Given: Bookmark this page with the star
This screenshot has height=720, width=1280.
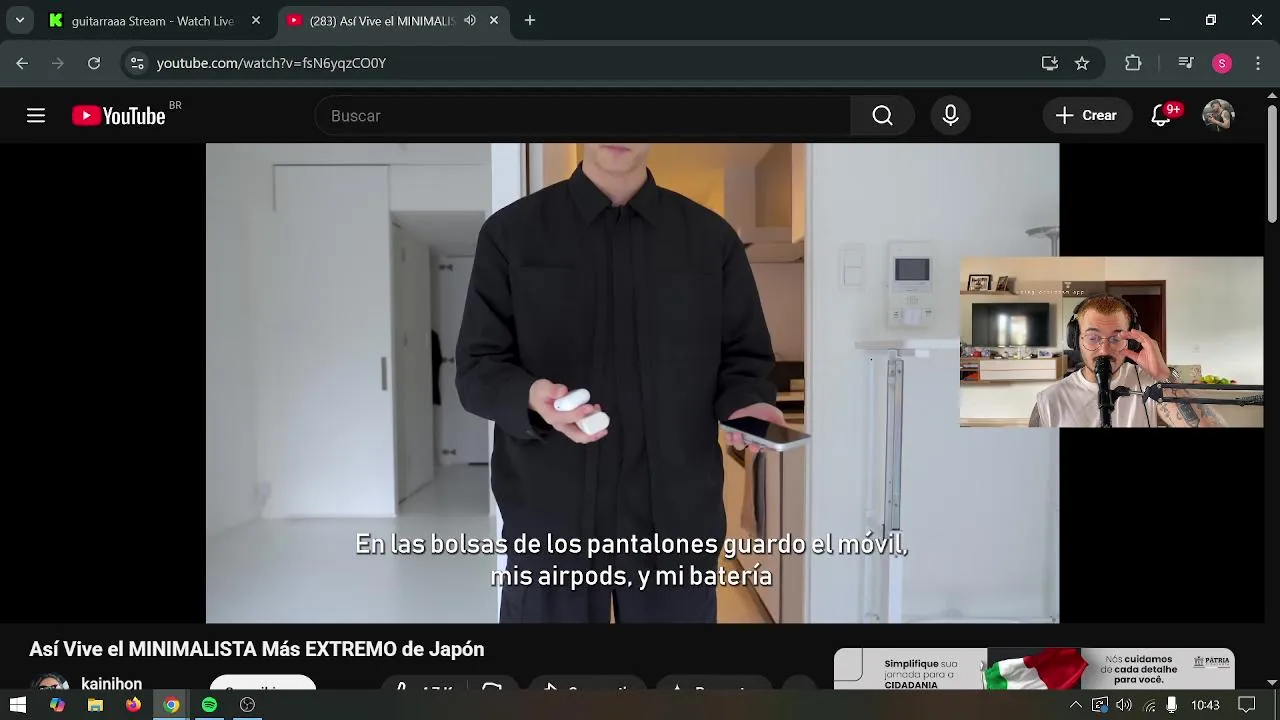Looking at the screenshot, I should (1082, 63).
